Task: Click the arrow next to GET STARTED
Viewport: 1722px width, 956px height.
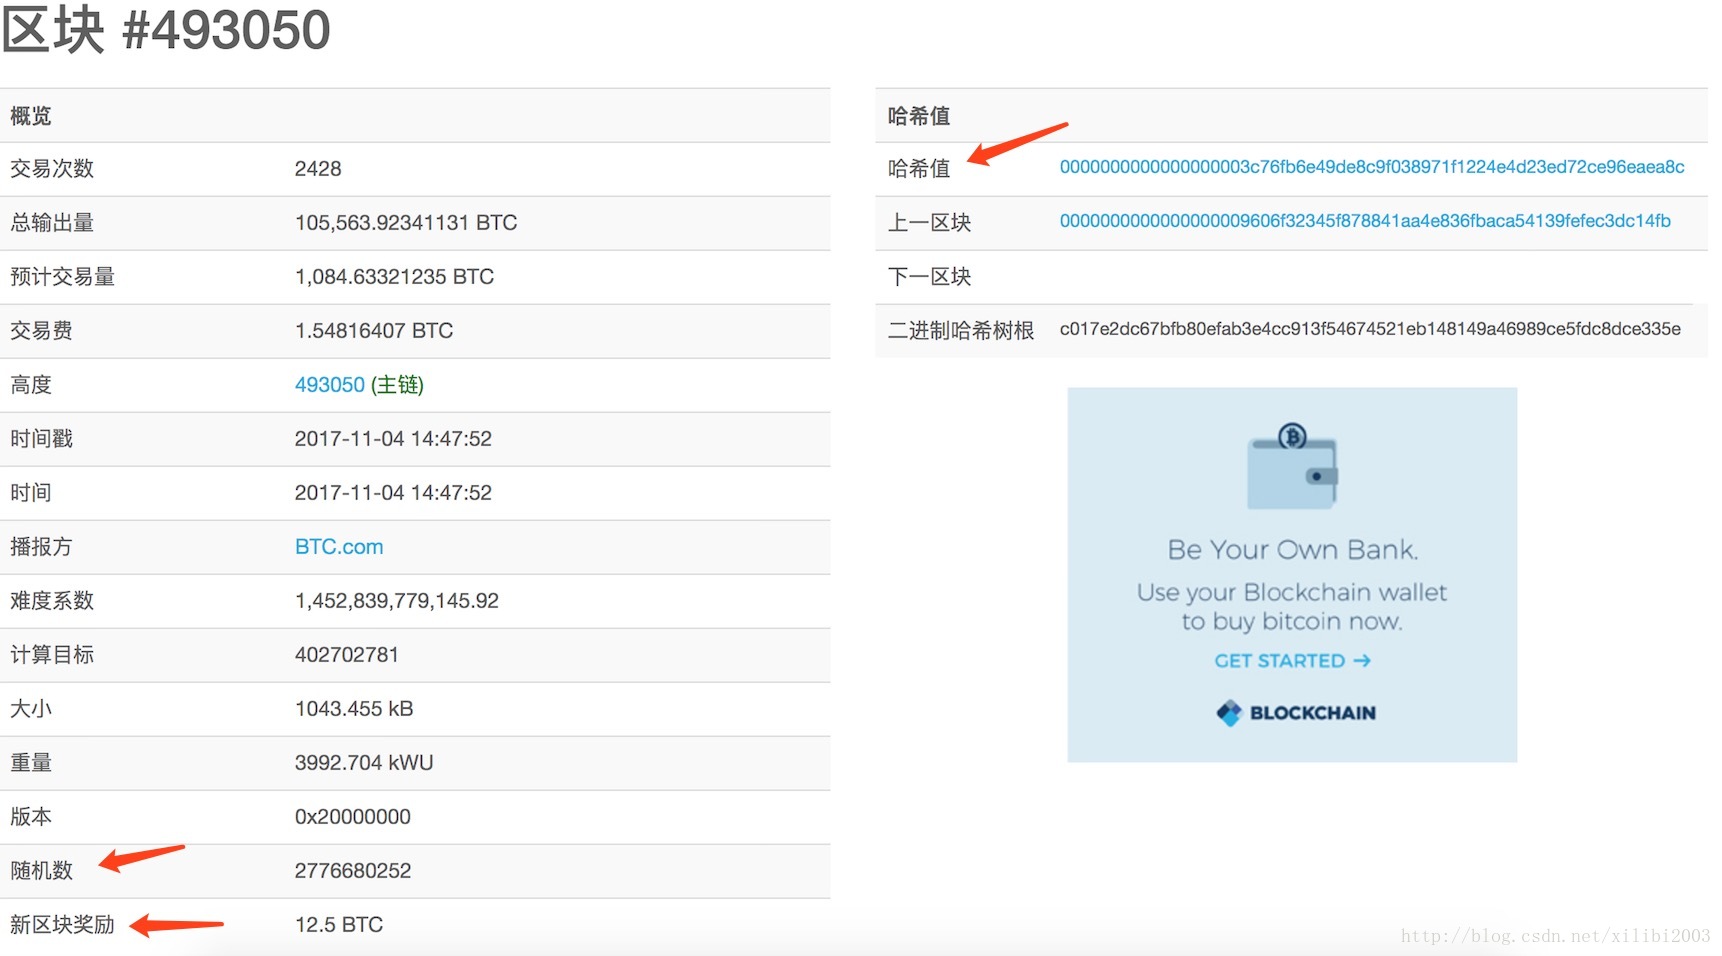Action: [1361, 661]
